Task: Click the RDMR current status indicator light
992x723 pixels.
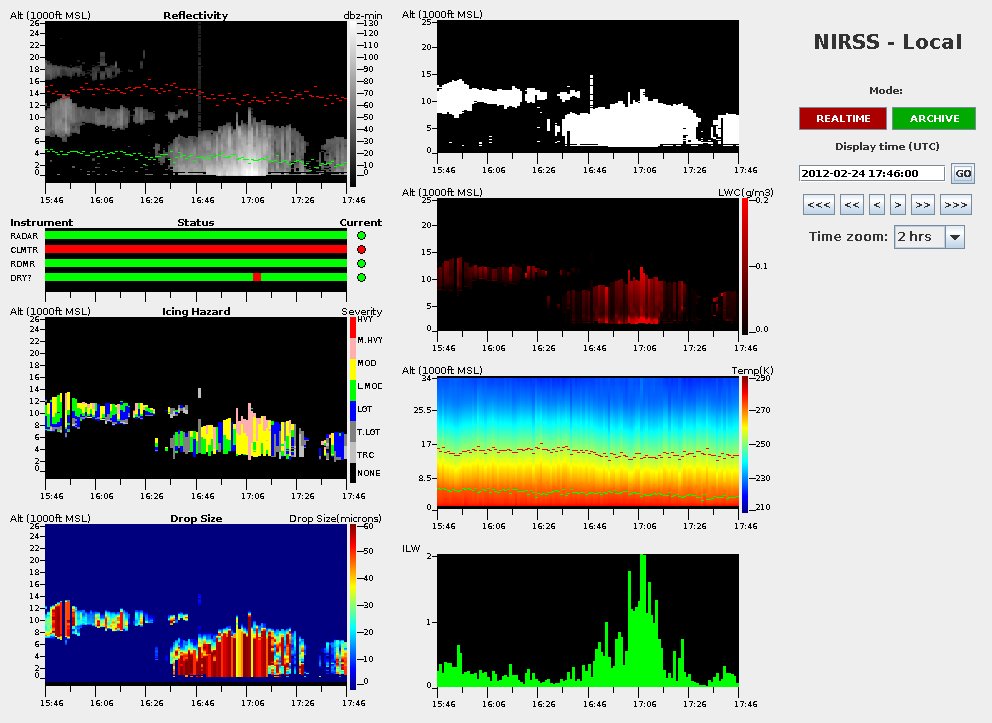Action: tap(361, 263)
